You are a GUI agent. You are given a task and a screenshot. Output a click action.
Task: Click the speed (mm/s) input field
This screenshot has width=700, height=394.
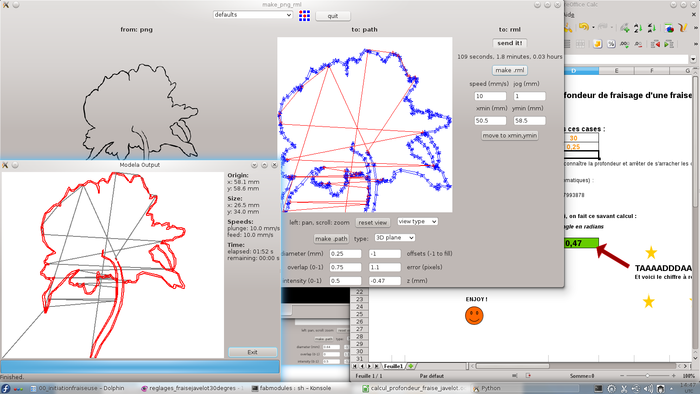[x=490, y=96]
